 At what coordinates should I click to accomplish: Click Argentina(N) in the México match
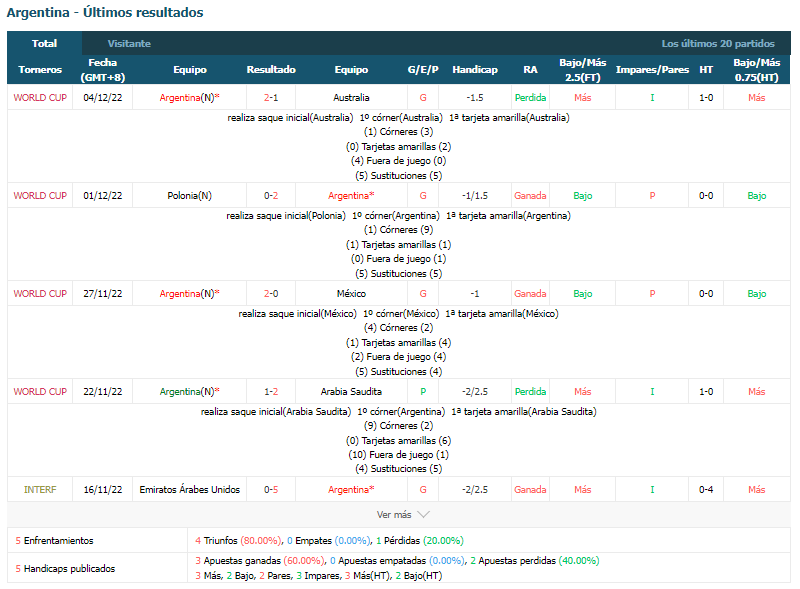(187, 293)
